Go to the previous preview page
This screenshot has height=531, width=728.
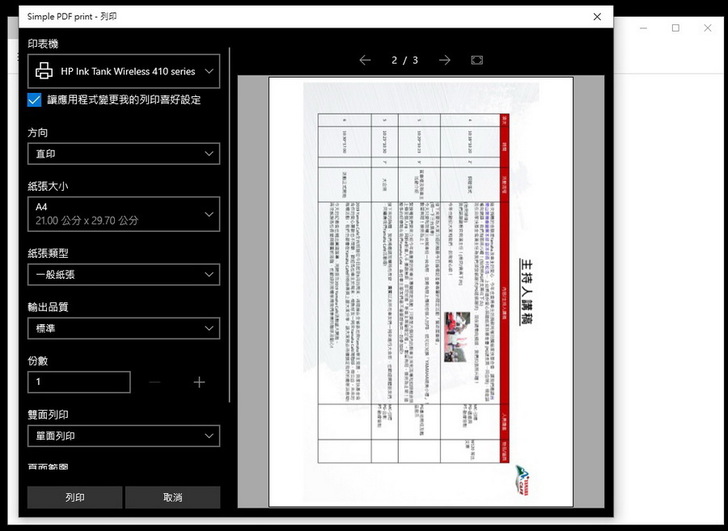(x=365, y=60)
